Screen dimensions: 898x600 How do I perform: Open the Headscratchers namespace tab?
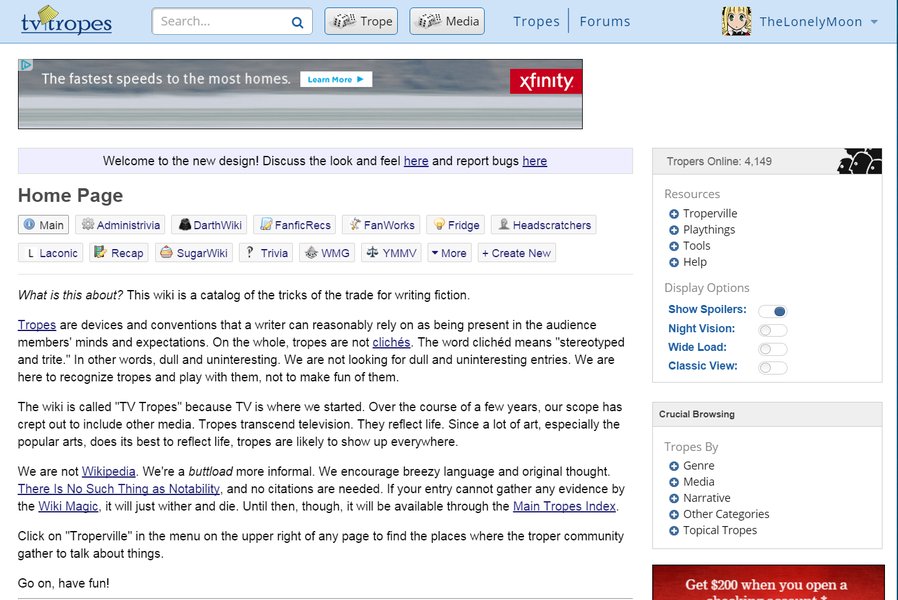tap(543, 225)
